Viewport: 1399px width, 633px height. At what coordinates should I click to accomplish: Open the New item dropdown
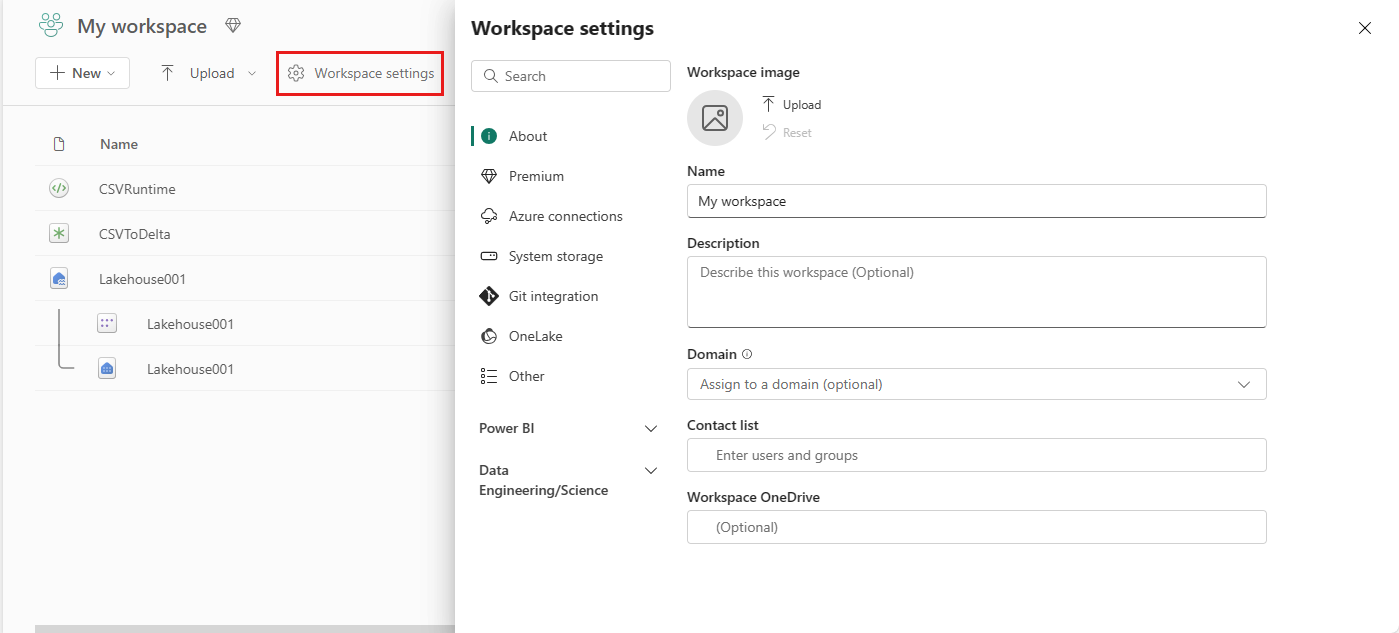82,73
